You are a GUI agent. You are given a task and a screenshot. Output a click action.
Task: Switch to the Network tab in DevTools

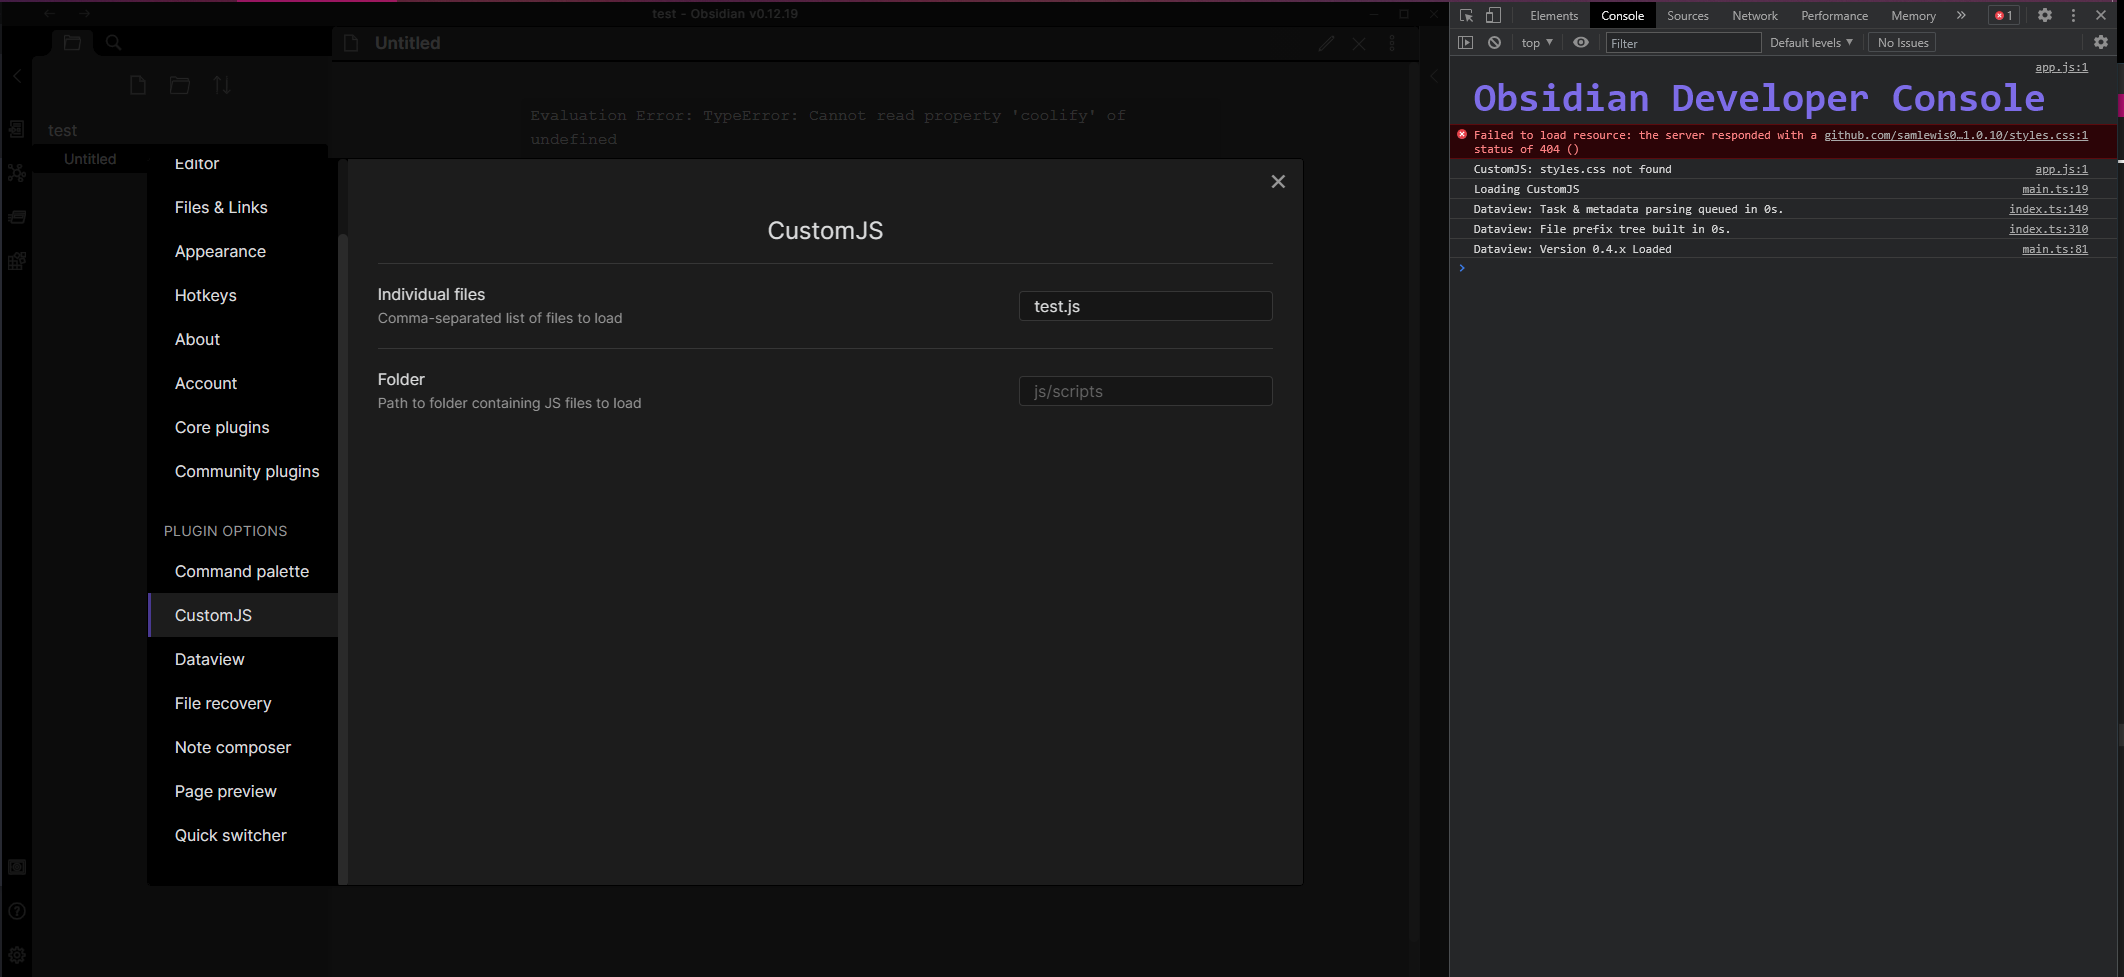(1754, 15)
